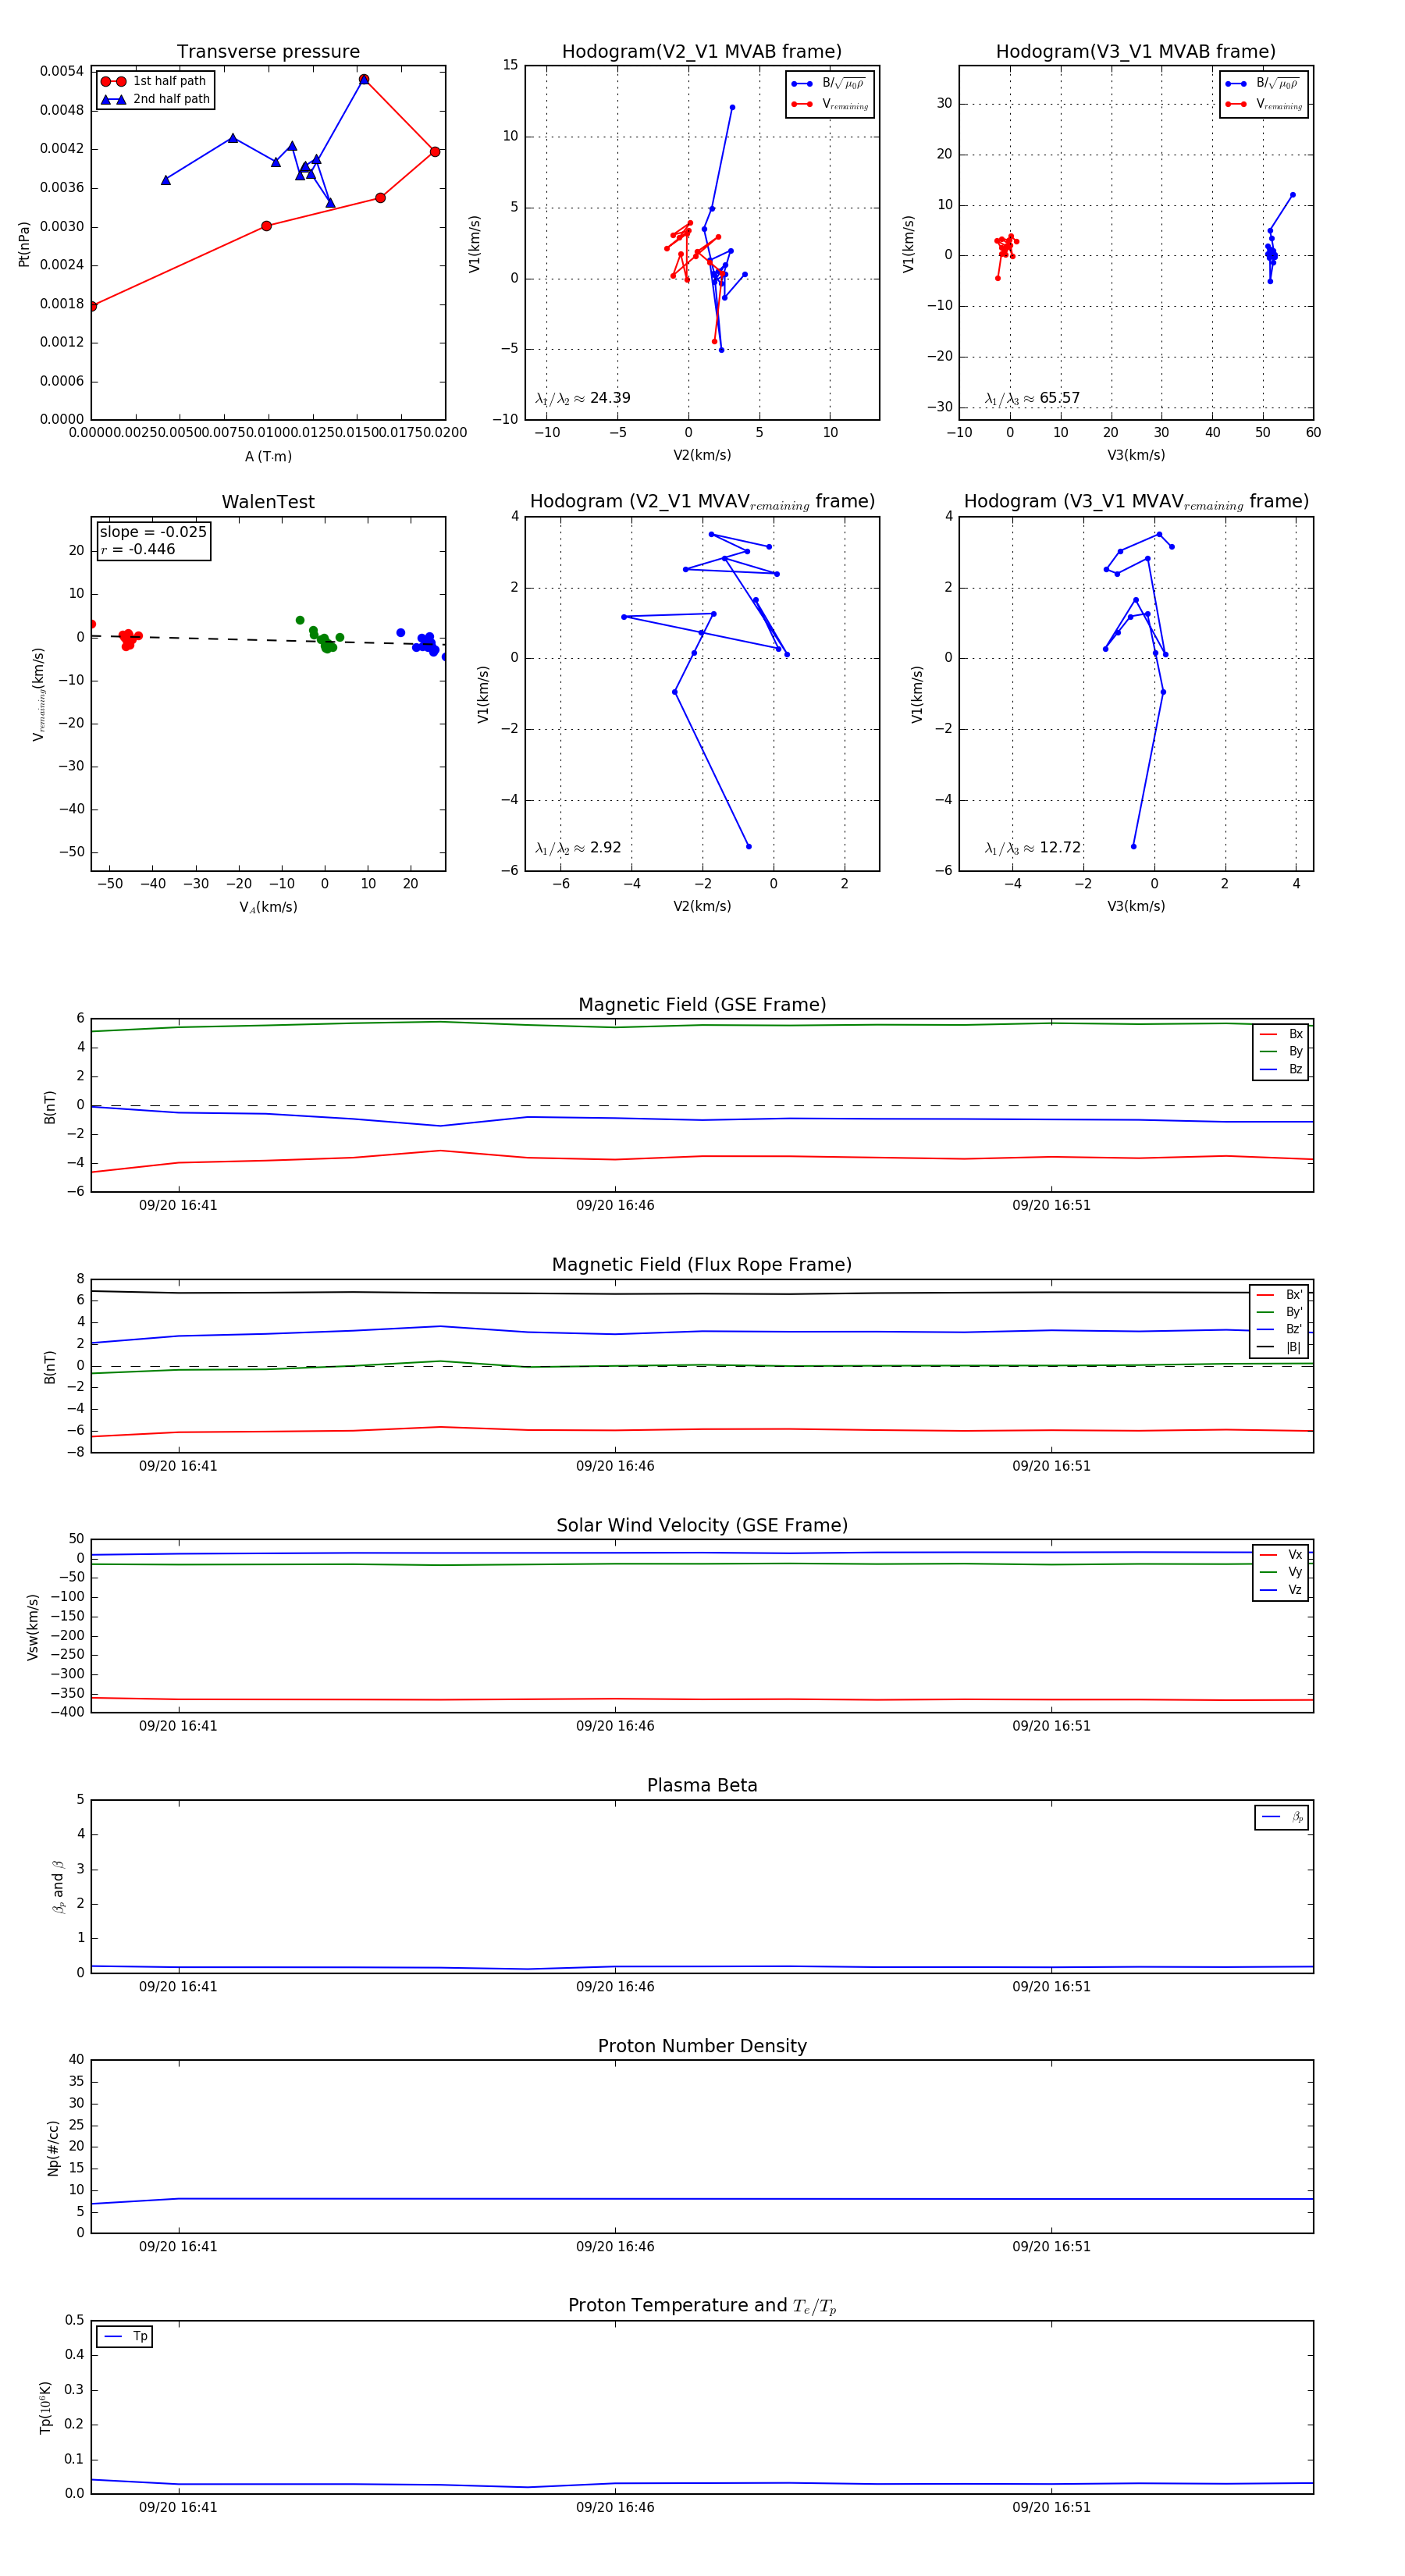Click the 'Tp(10^6K)' y-axis label
This screenshot has width=1405, height=2576.
[45, 2407]
